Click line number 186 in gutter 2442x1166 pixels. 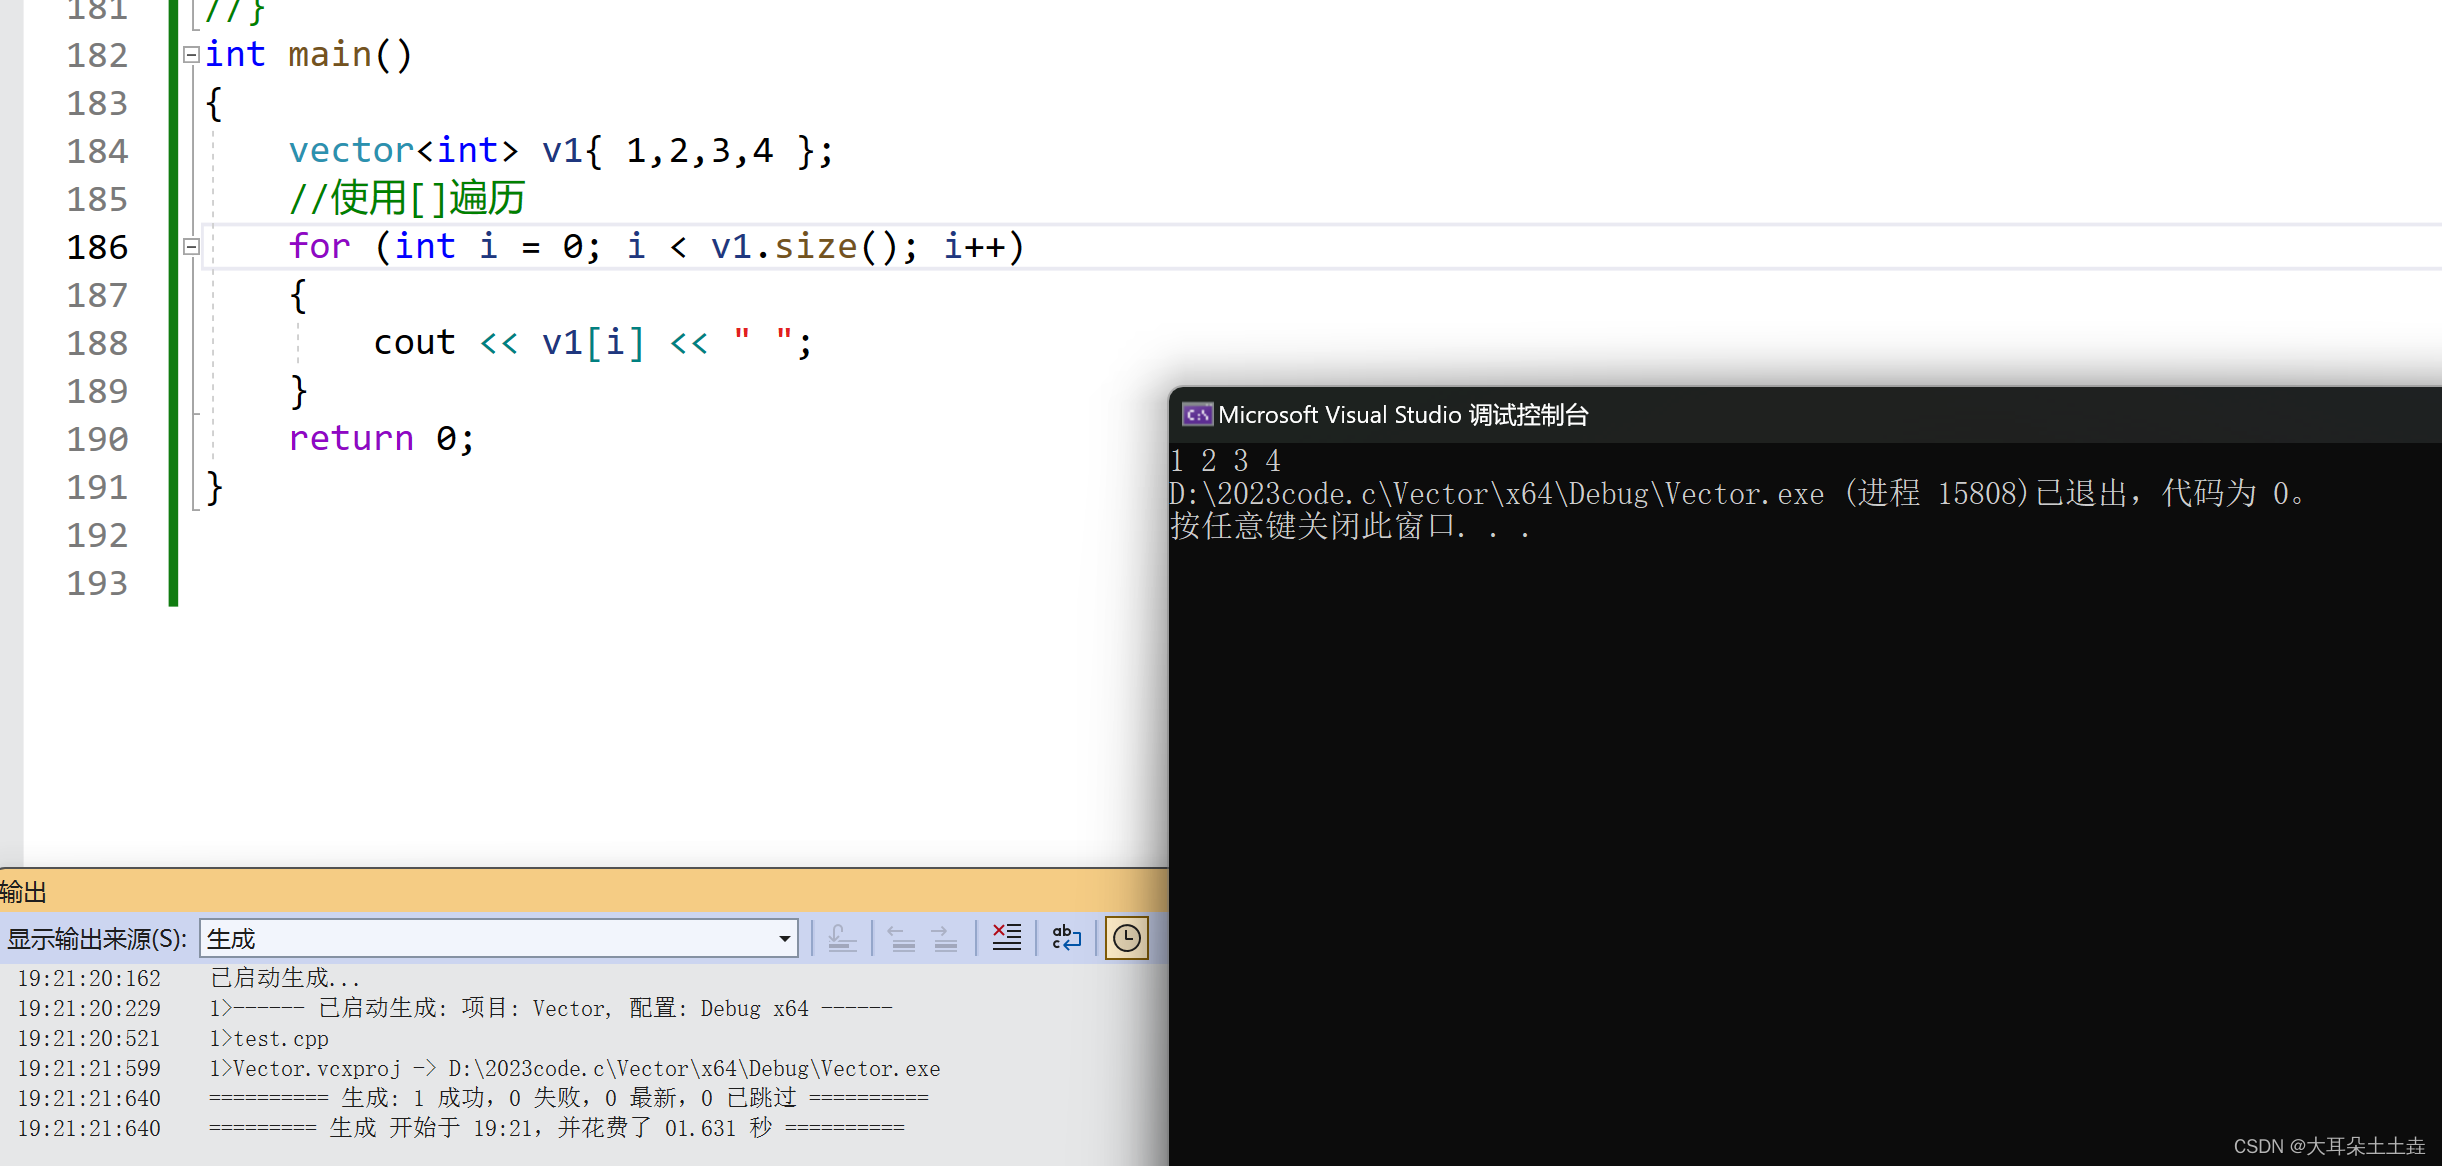98,247
